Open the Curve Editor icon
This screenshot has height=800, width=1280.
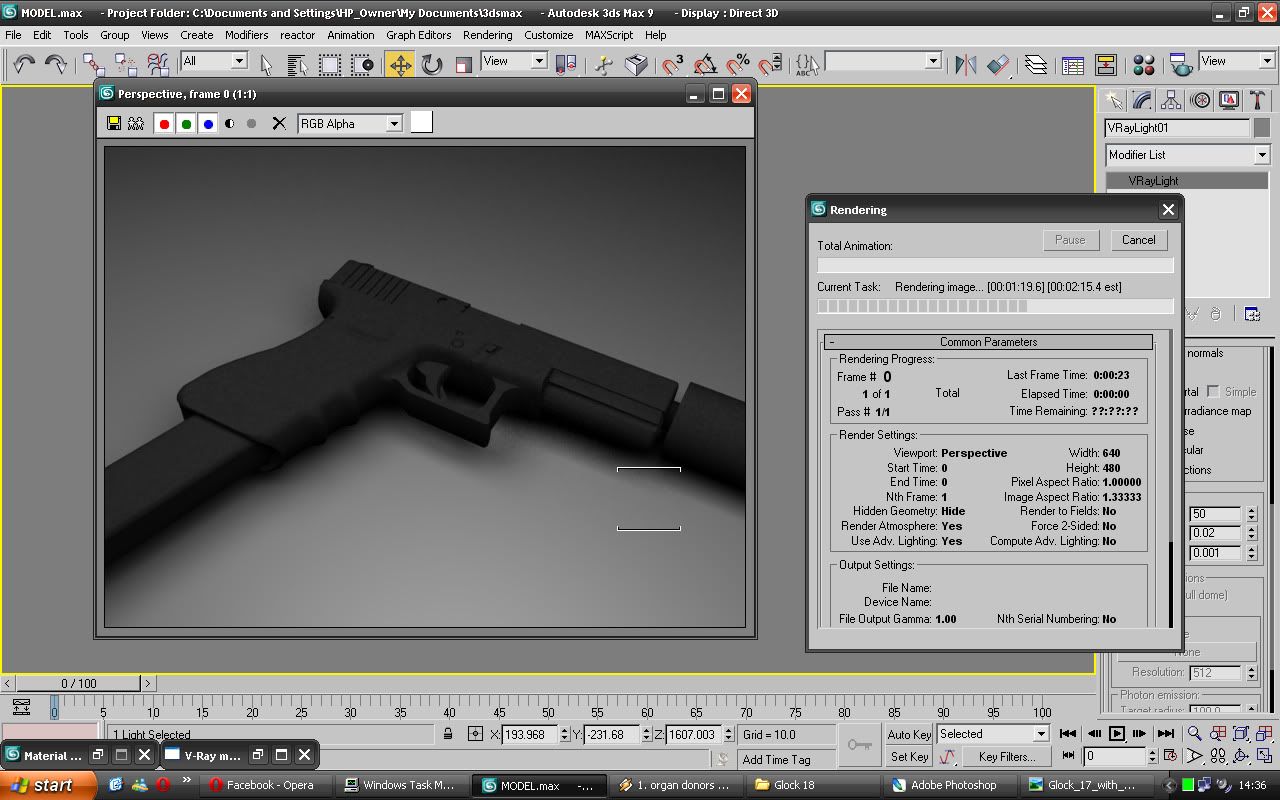pyautogui.click(x=1073, y=64)
